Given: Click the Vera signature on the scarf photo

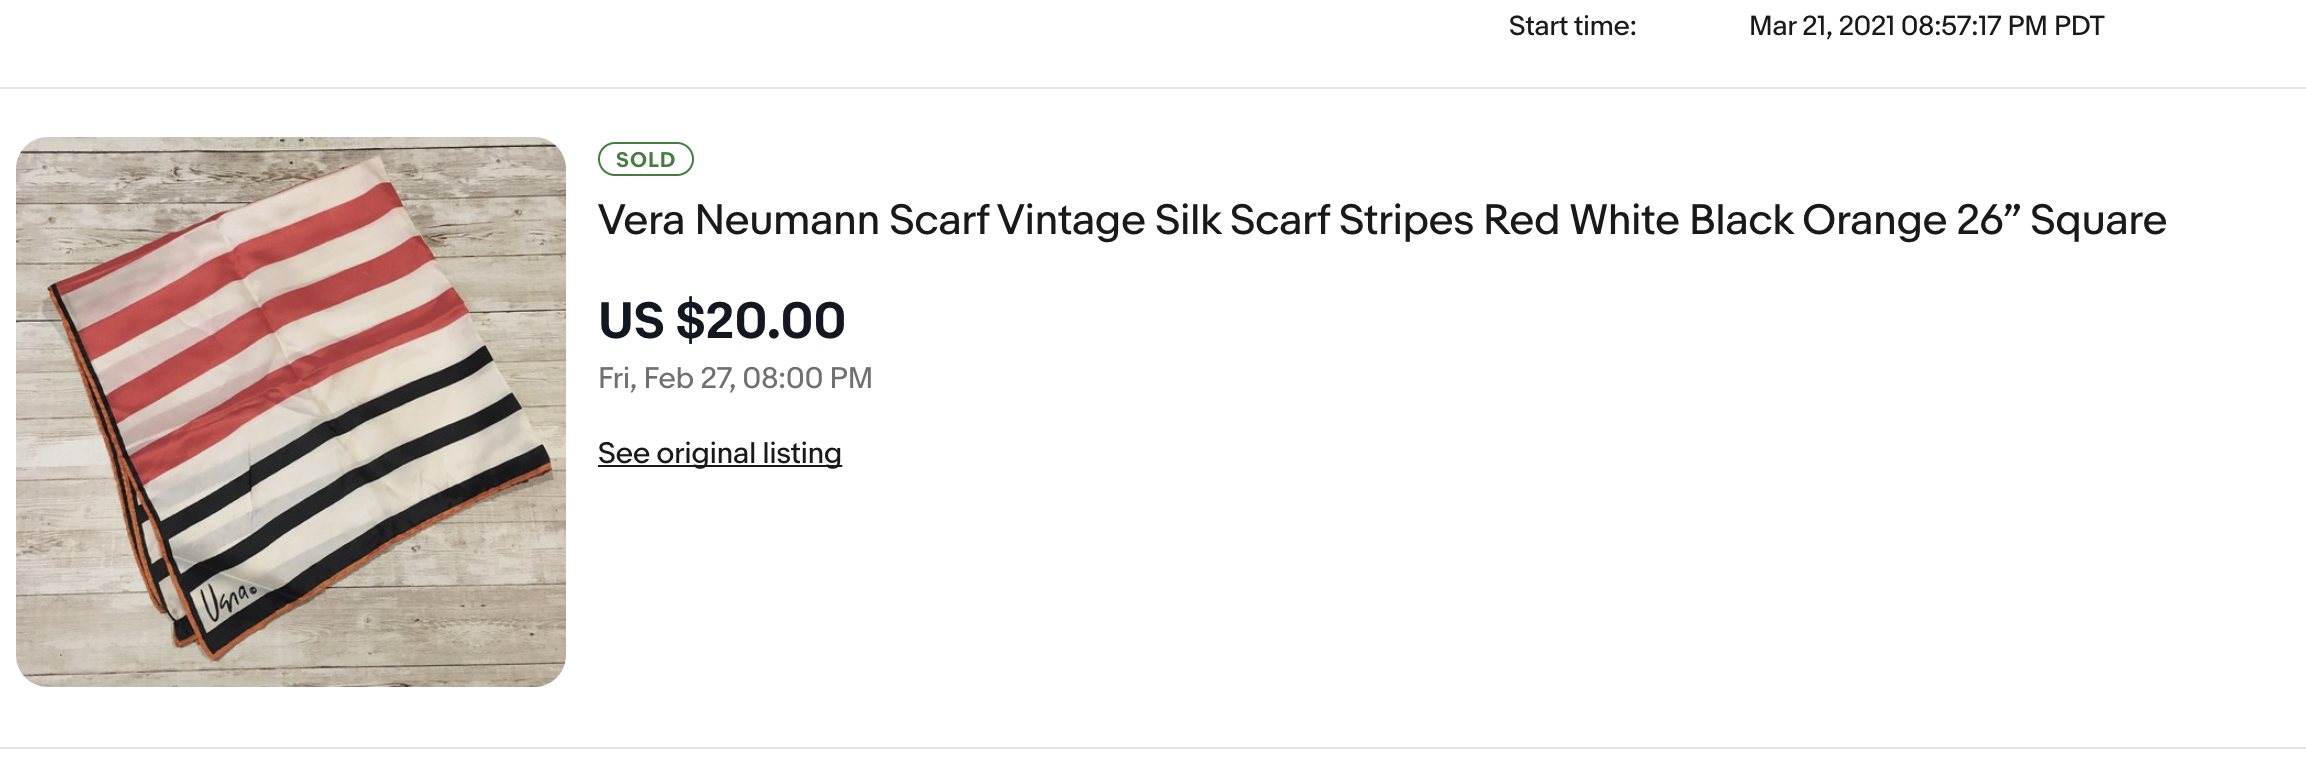Looking at the screenshot, I should pyautogui.click(x=226, y=599).
